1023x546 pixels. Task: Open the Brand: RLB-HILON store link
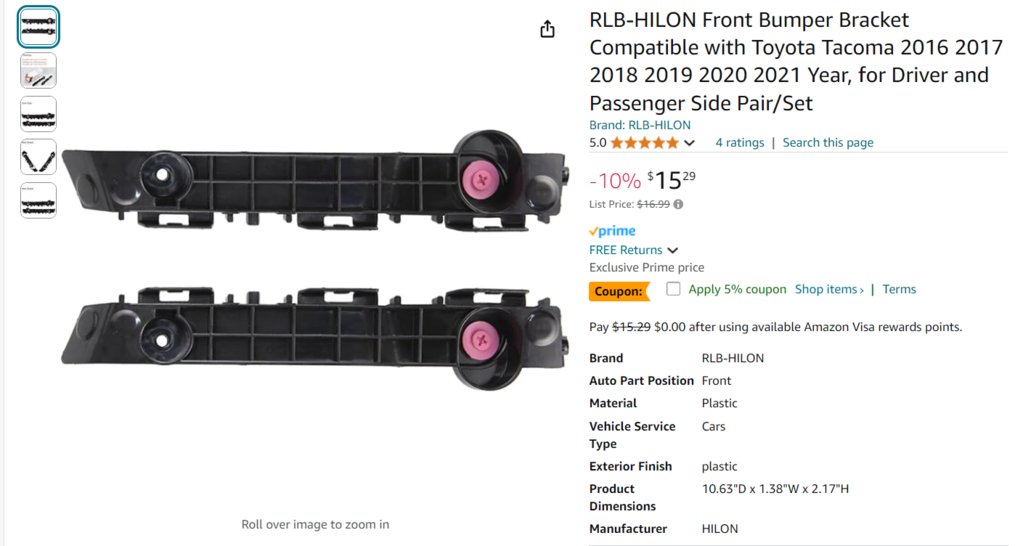point(639,125)
